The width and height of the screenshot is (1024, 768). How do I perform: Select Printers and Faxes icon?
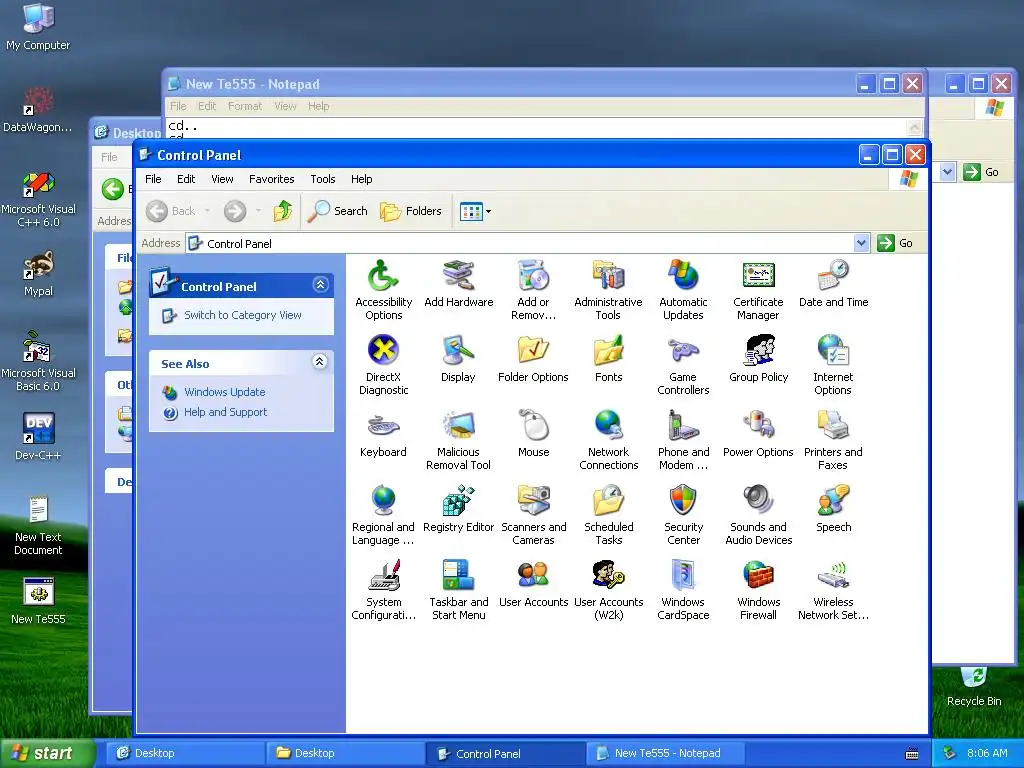click(x=833, y=440)
